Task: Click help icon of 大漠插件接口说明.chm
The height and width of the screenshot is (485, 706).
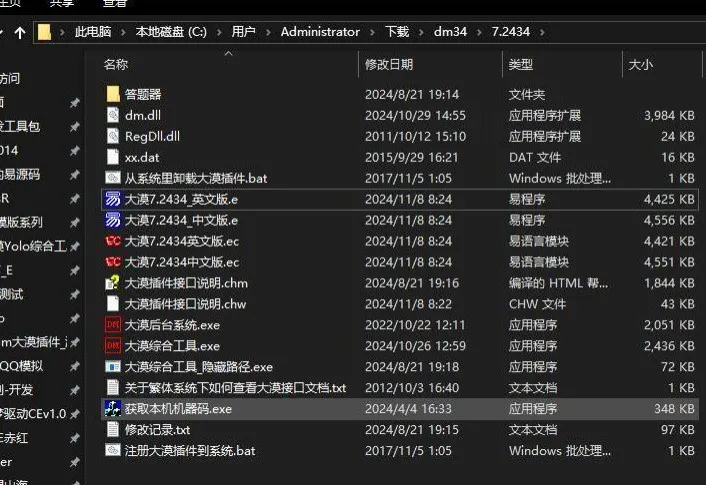Action: pyautogui.click(x=113, y=282)
